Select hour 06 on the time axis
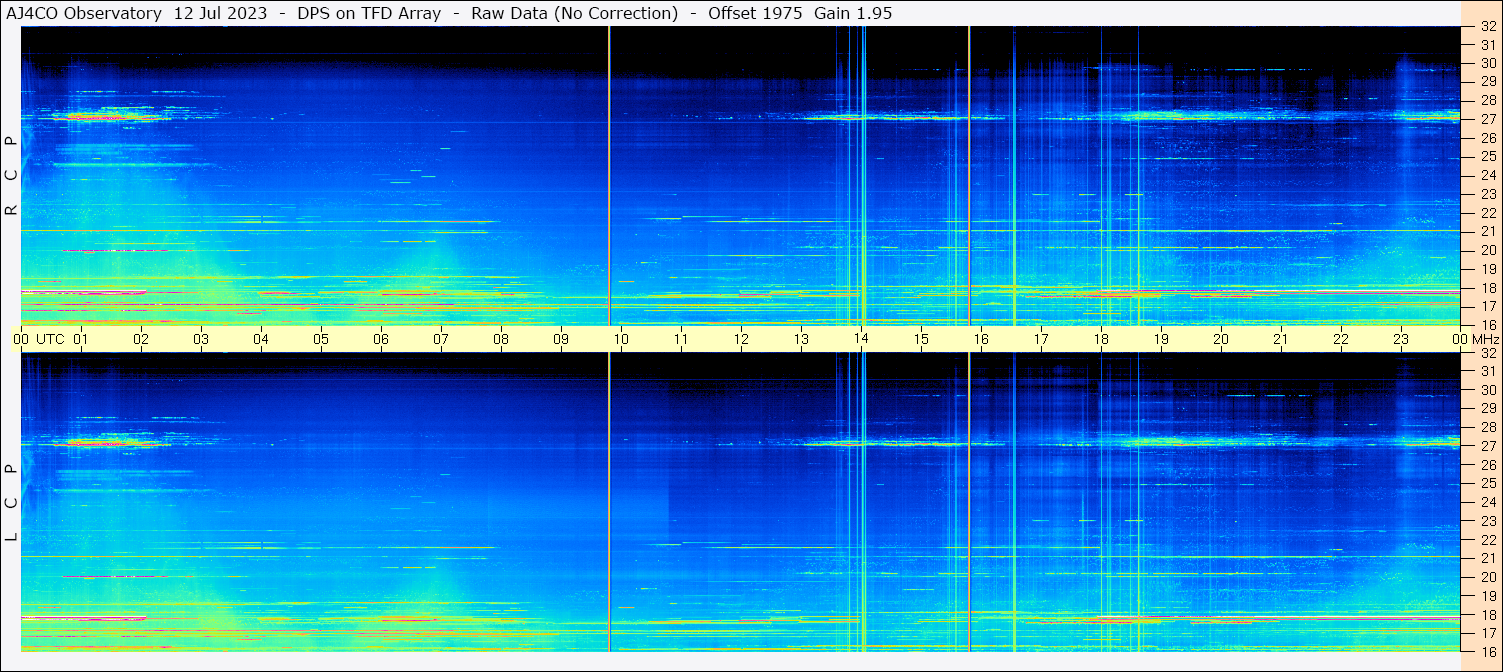The image size is (1503, 672). click(381, 339)
